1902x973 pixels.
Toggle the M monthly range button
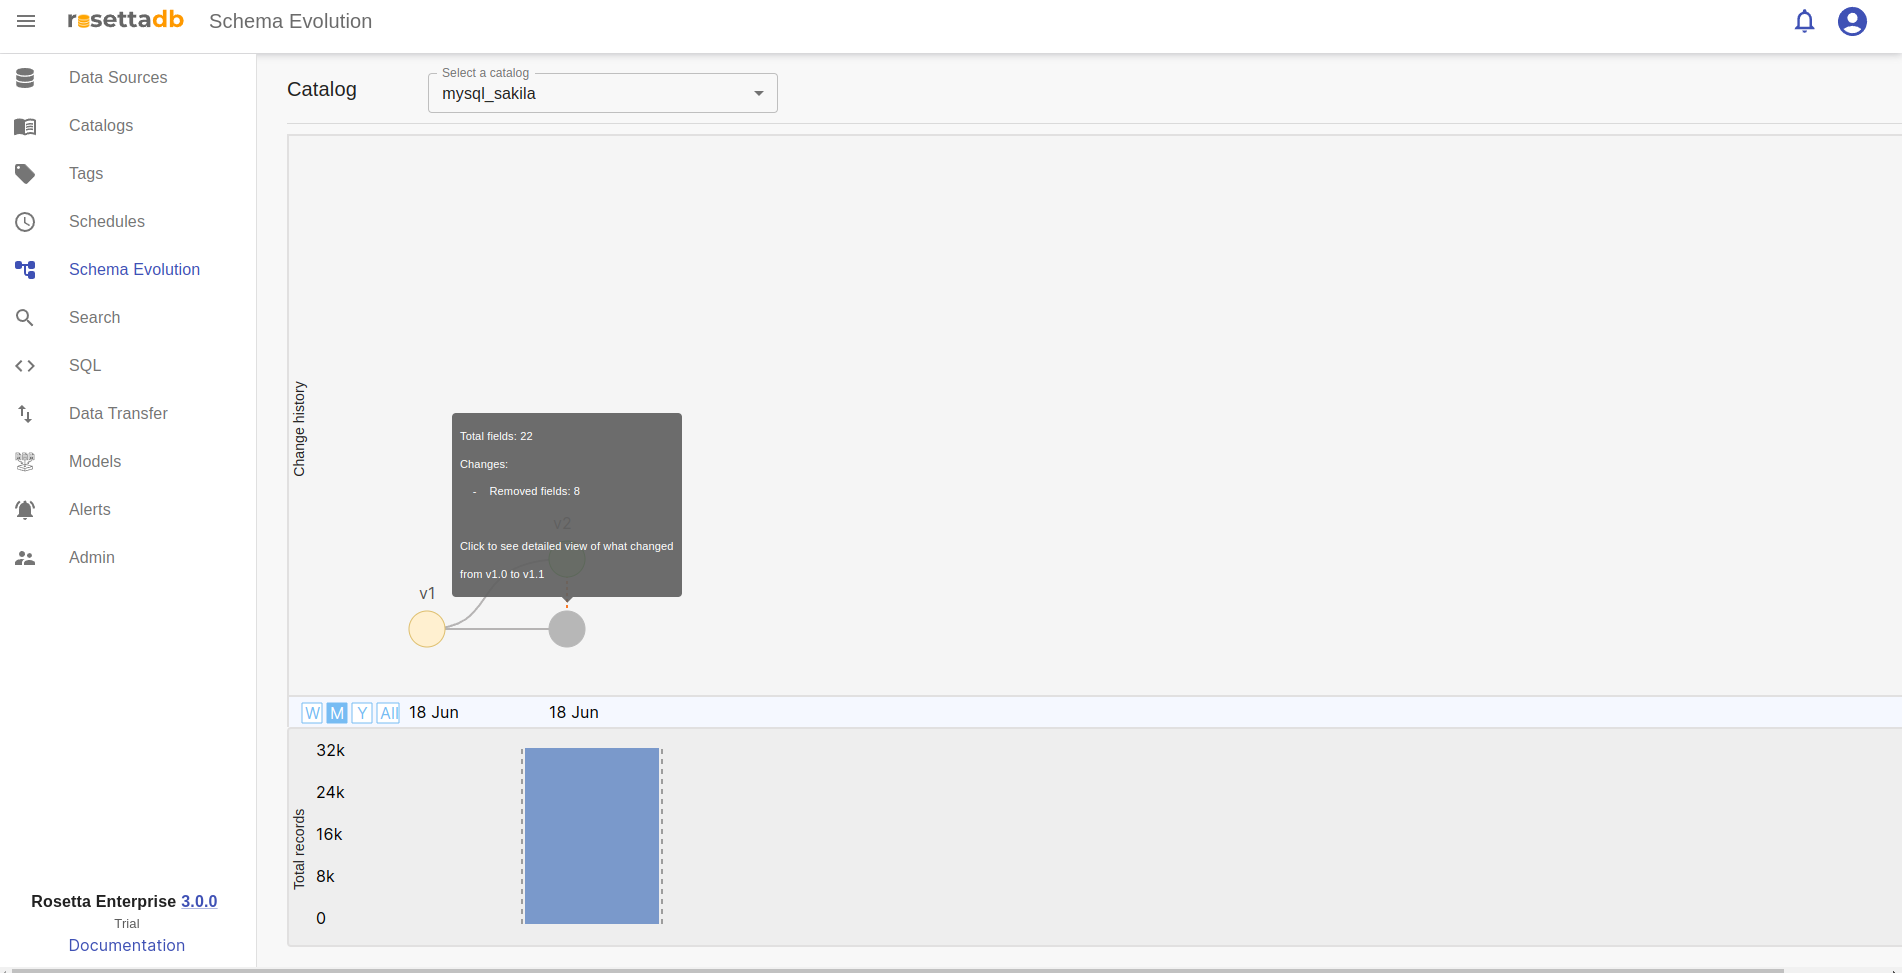(337, 713)
